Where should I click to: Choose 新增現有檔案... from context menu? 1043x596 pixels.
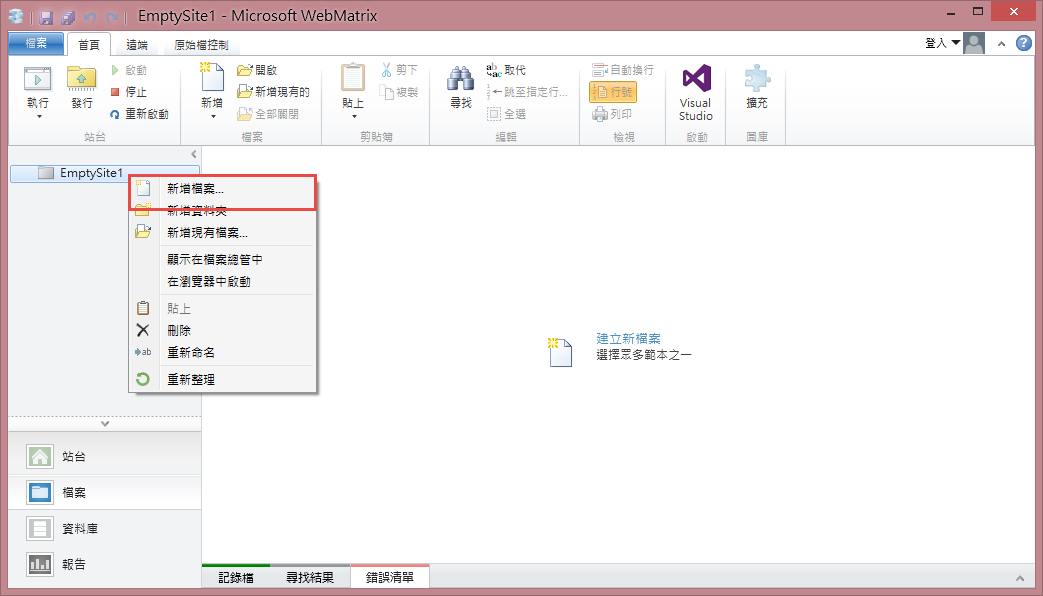pyautogui.click(x=222, y=233)
